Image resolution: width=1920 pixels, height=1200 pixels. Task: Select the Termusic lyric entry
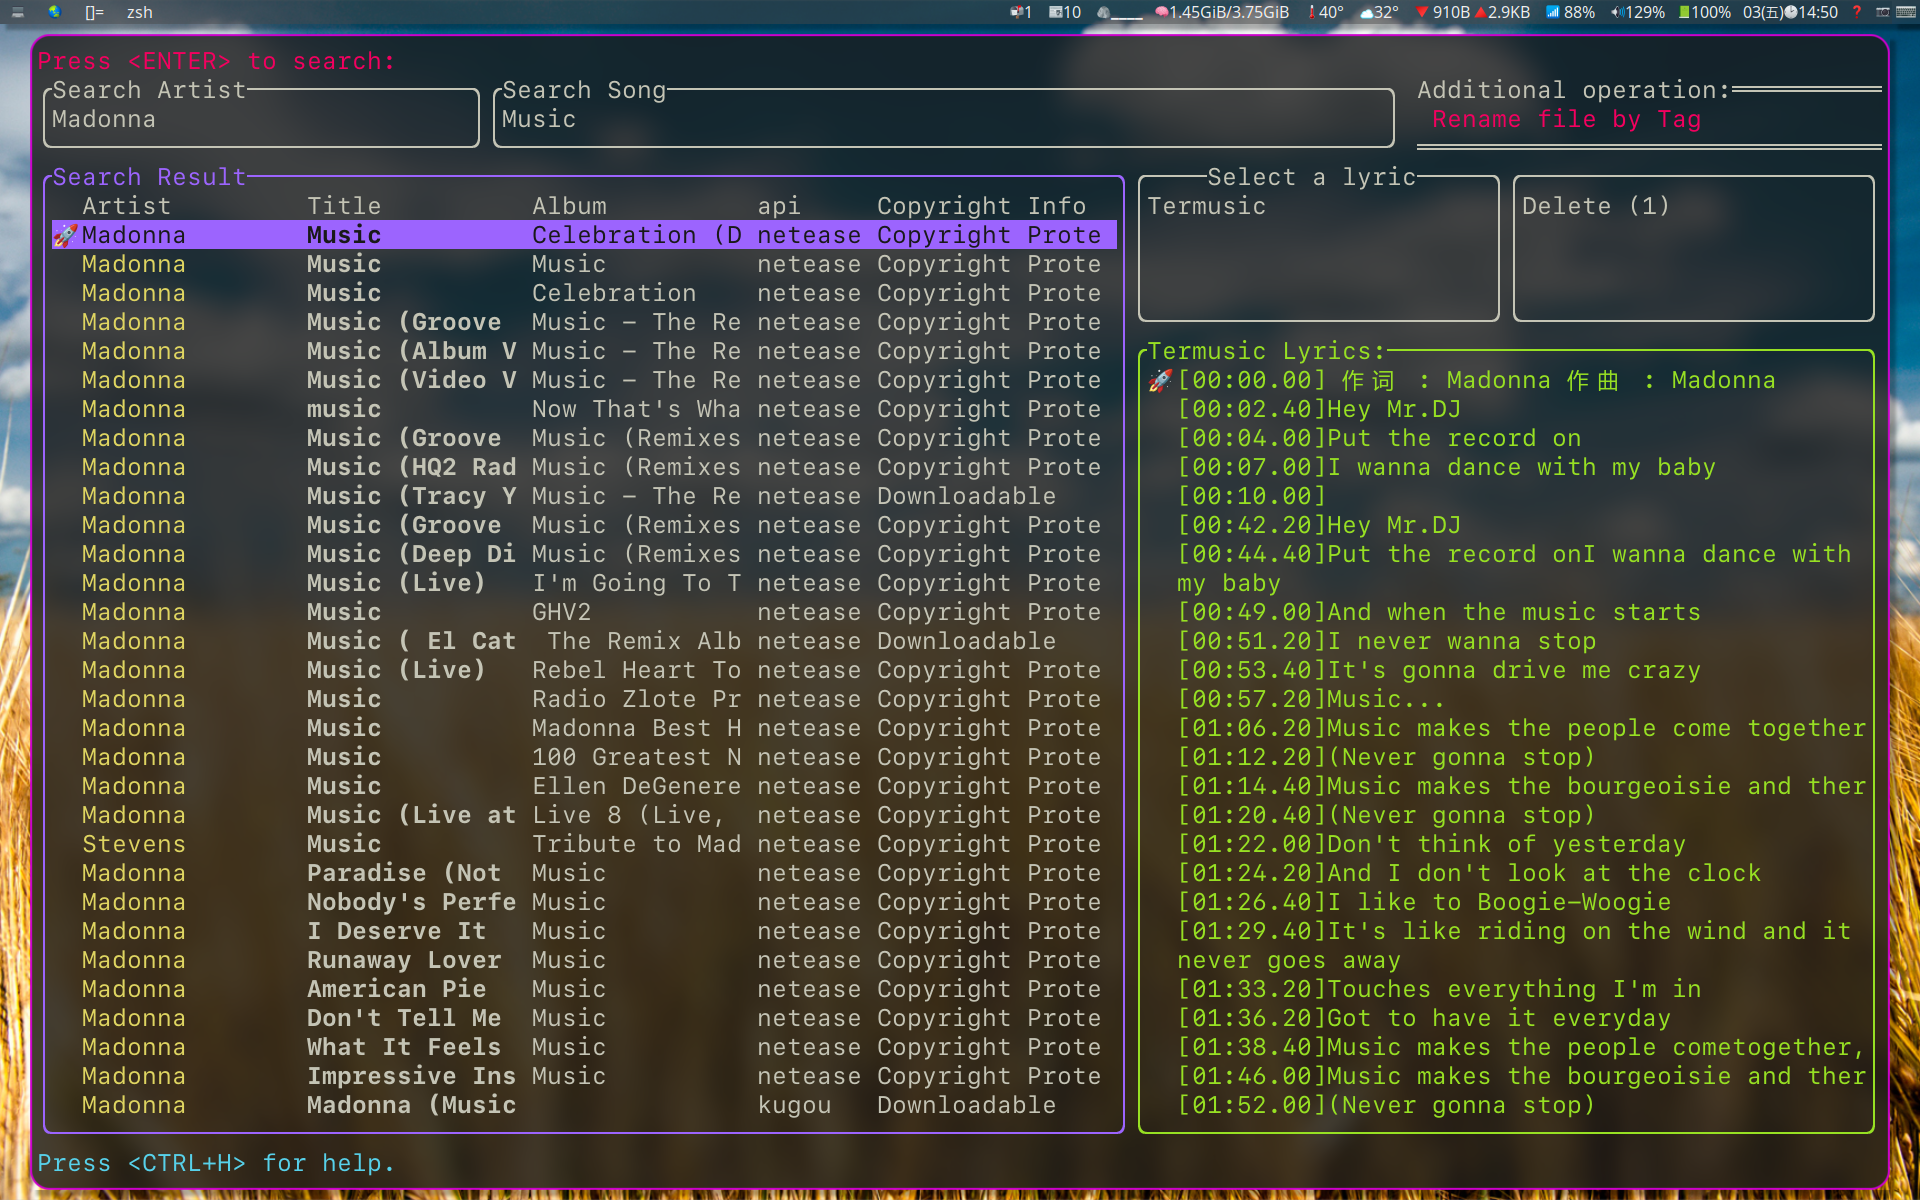point(1206,206)
